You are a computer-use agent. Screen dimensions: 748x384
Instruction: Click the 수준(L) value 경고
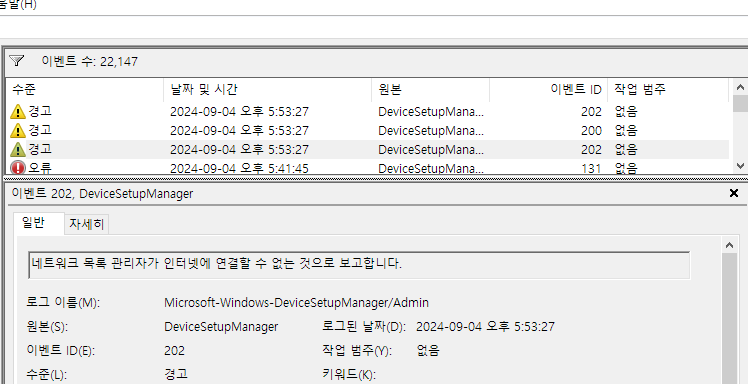tap(176, 374)
